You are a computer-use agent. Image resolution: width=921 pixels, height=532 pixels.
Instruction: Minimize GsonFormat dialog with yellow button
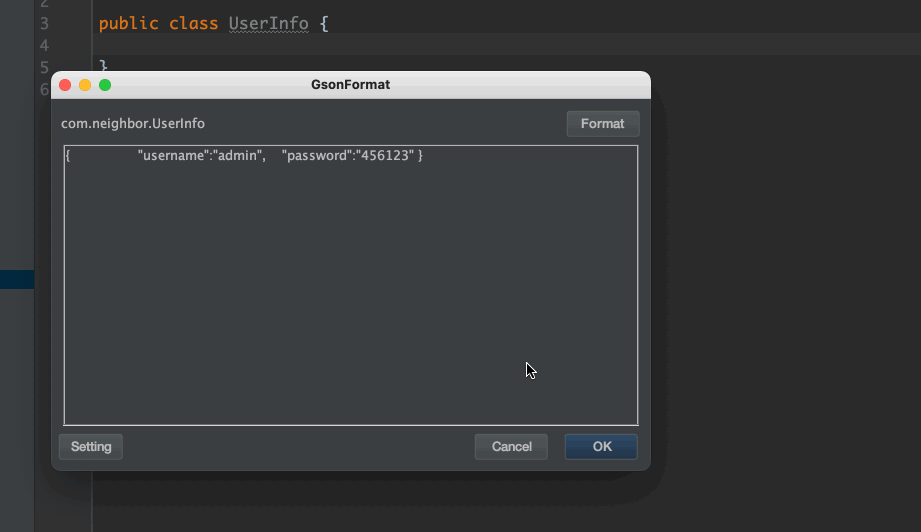click(x=85, y=85)
